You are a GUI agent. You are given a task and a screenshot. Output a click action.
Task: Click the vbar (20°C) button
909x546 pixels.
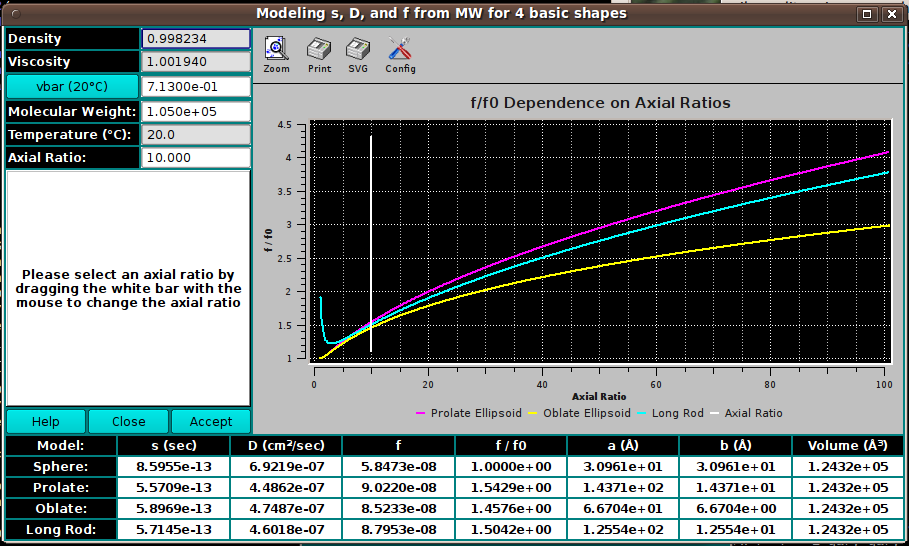72,86
